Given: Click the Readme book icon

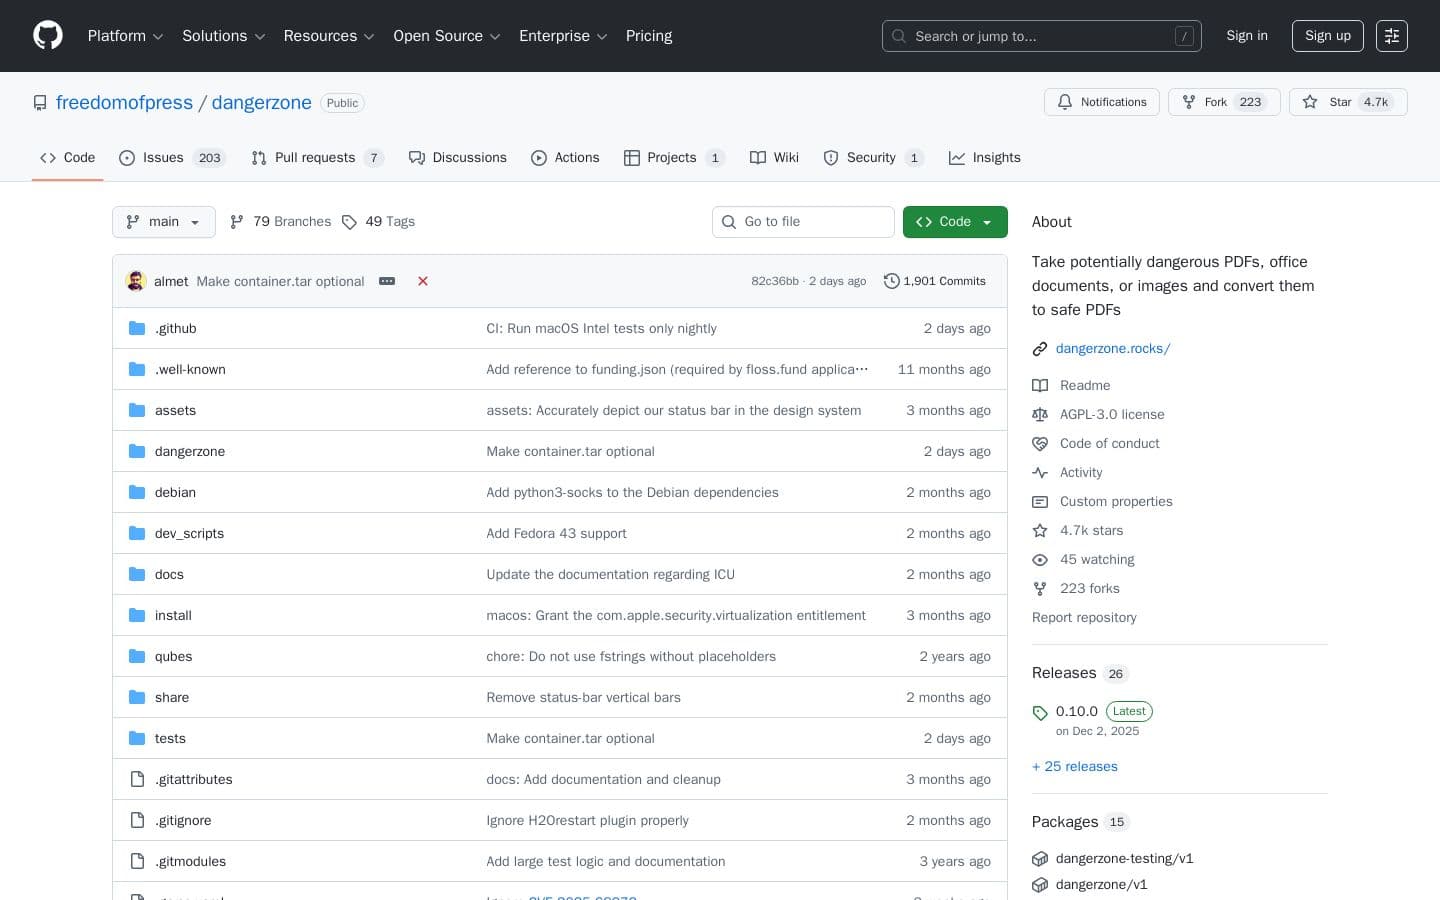Looking at the screenshot, I should [x=1040, y=385].
